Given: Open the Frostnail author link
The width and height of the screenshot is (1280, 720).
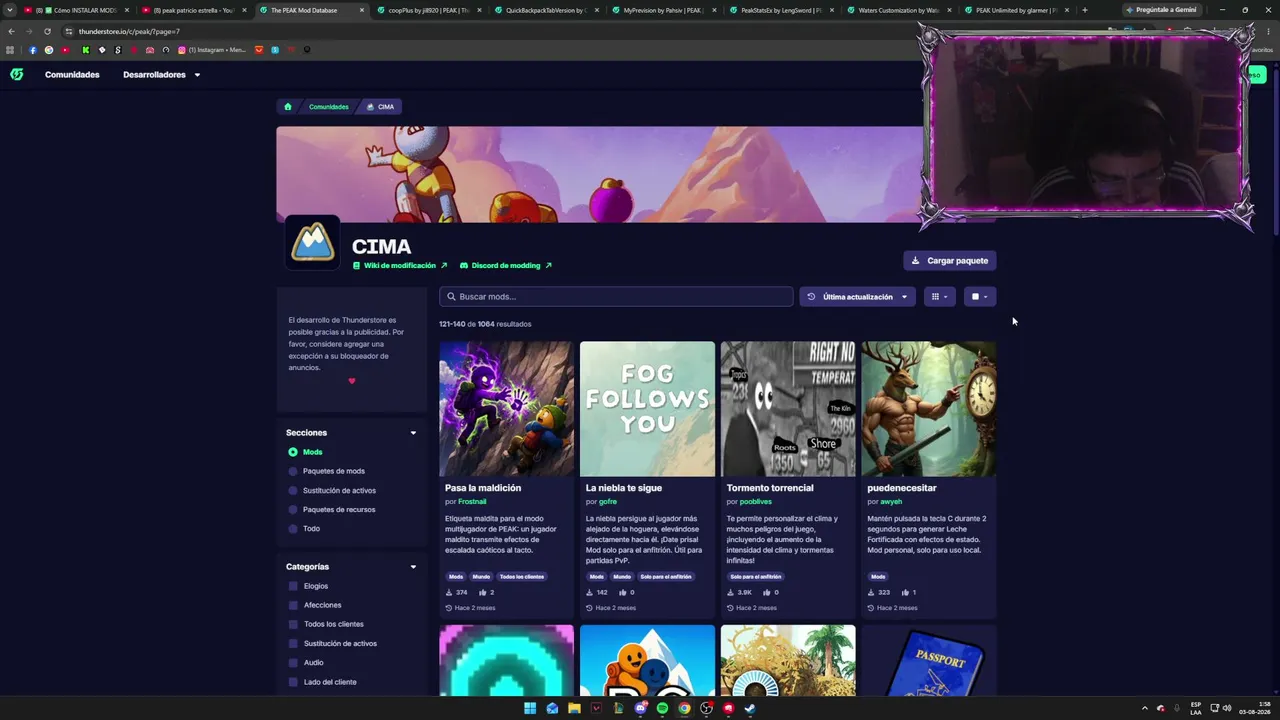Looking at the screenshot, I should click(x=472, y=502).
